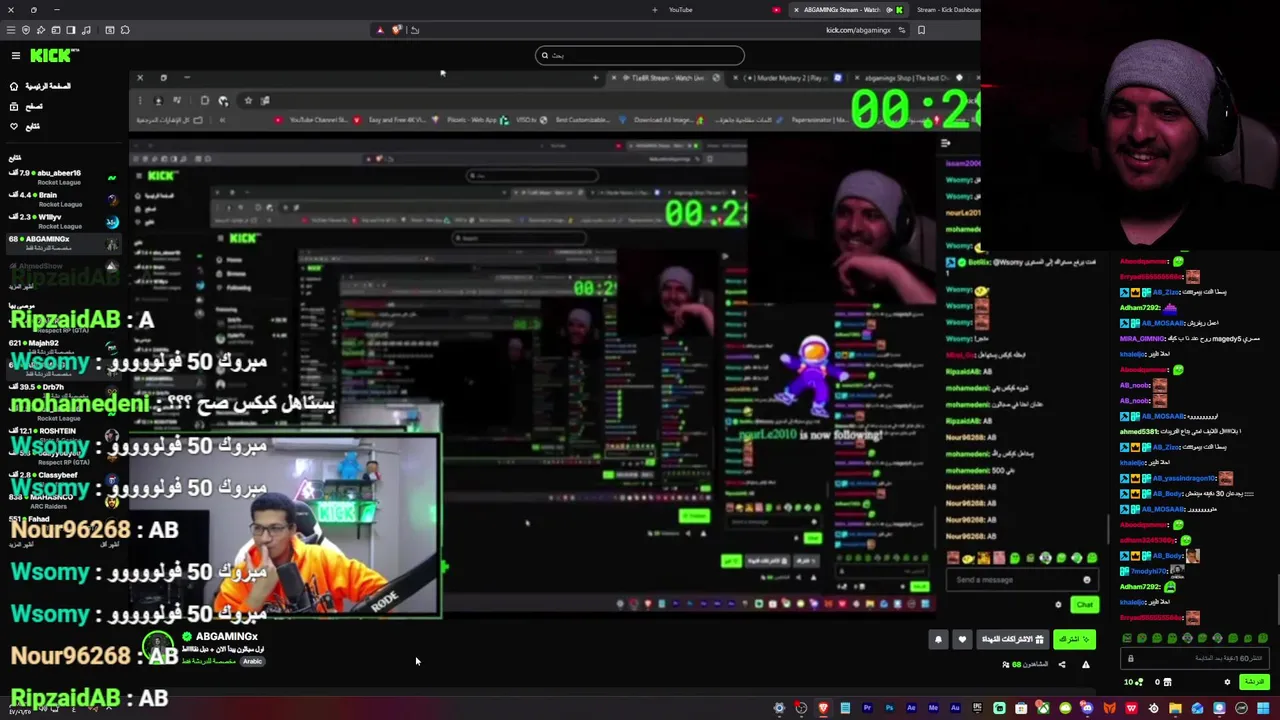The image size is (1280, 720).
Task: Open Brave browser from the taskbar
Action: [823, 708]
